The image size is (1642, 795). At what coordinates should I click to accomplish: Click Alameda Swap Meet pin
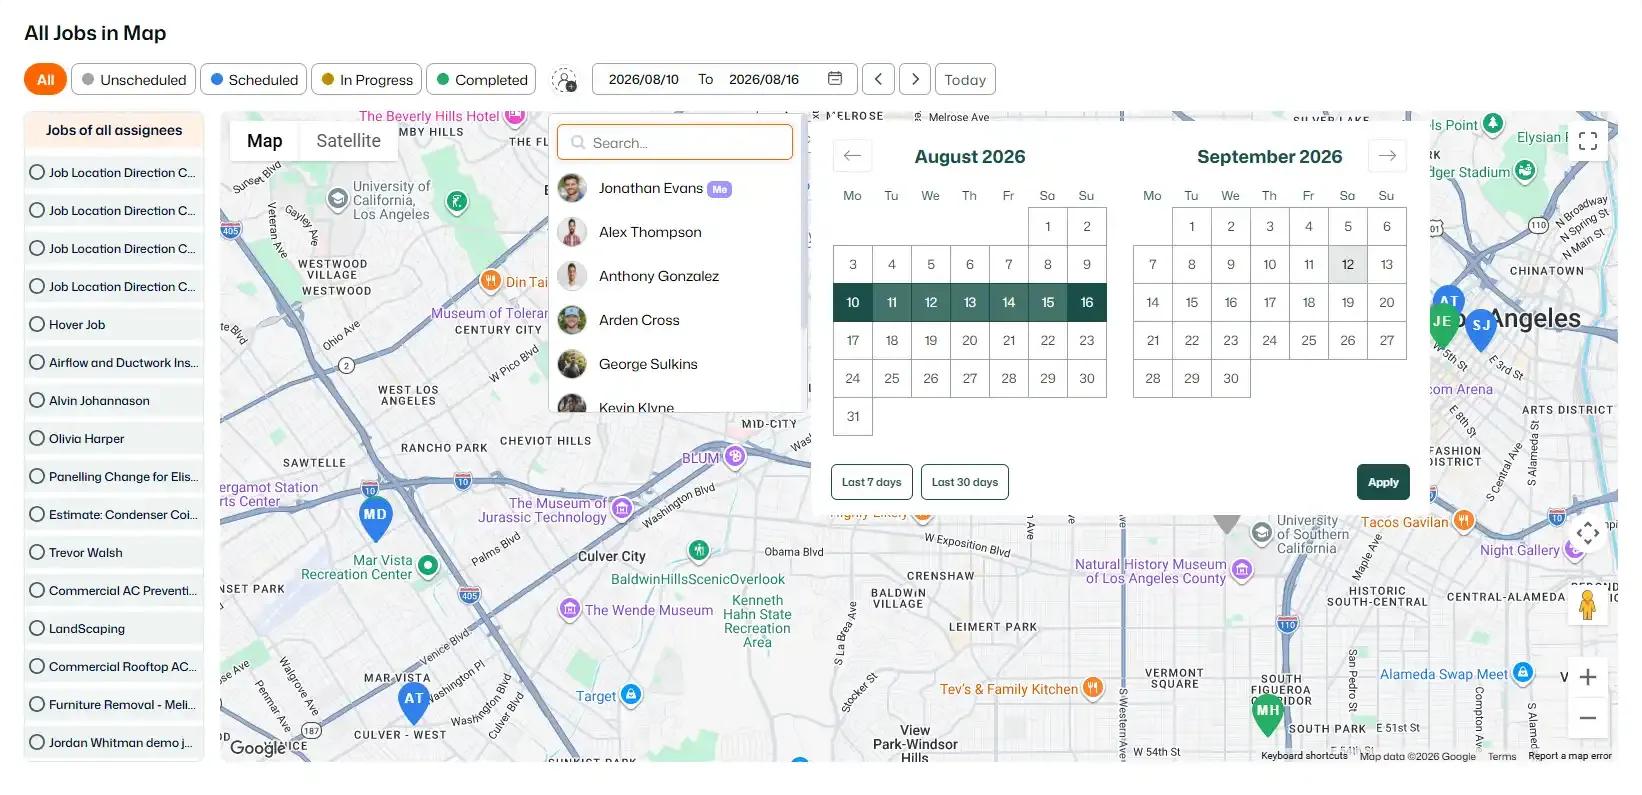1522,673
